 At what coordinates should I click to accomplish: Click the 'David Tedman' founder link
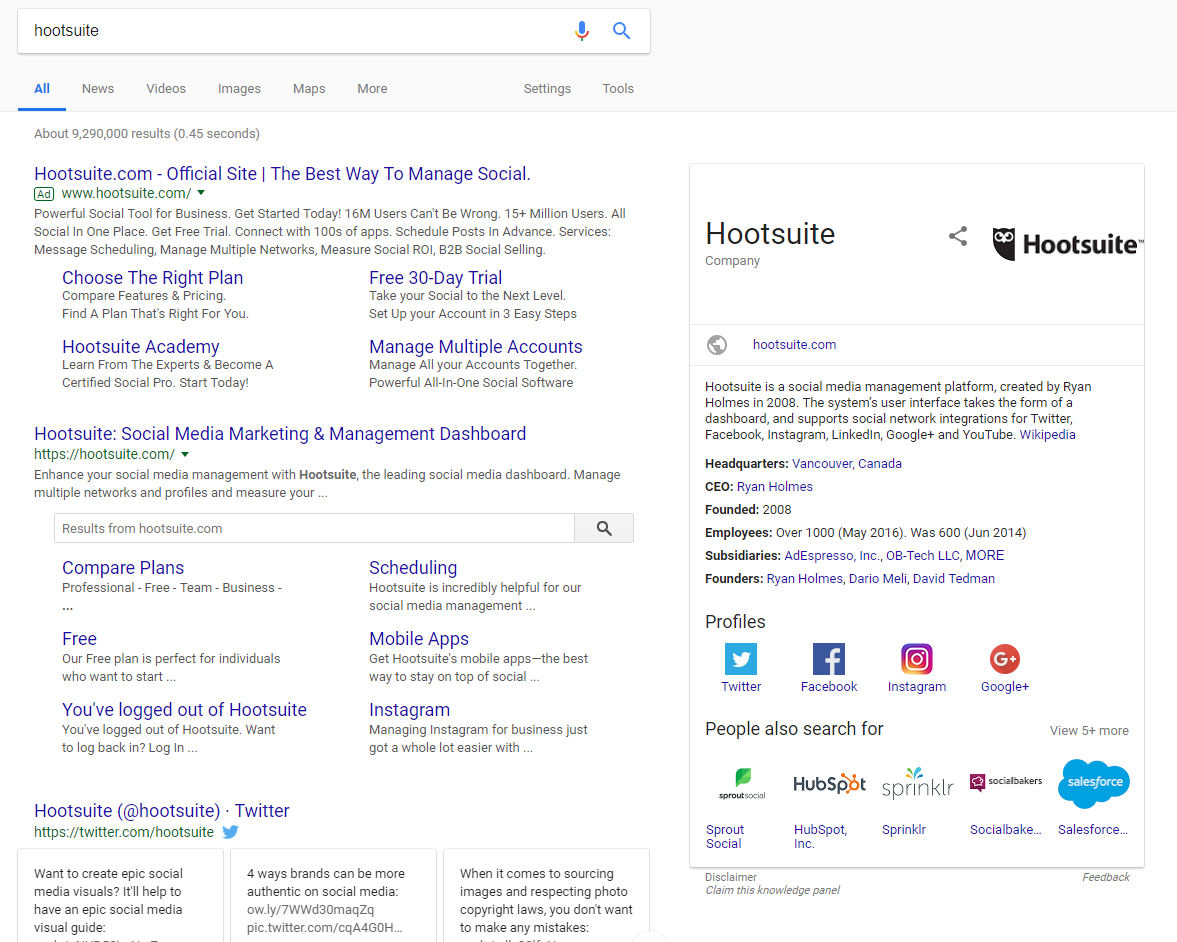point(954,579)
